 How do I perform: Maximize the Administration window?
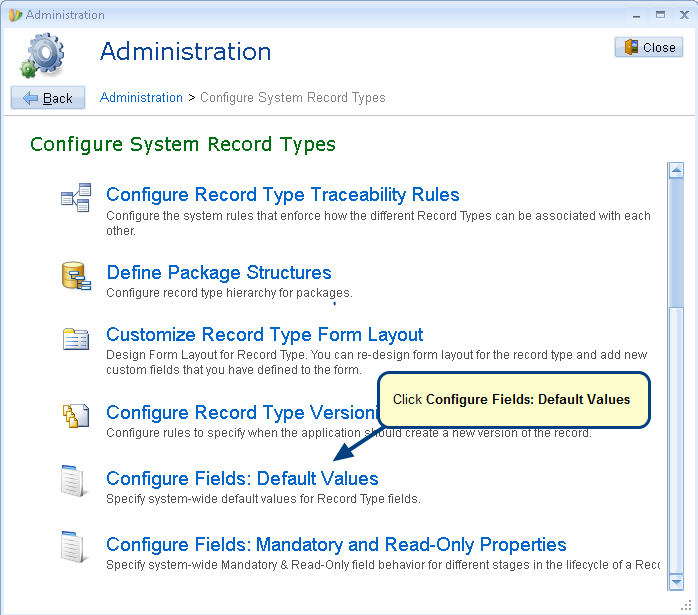[660, 15]
